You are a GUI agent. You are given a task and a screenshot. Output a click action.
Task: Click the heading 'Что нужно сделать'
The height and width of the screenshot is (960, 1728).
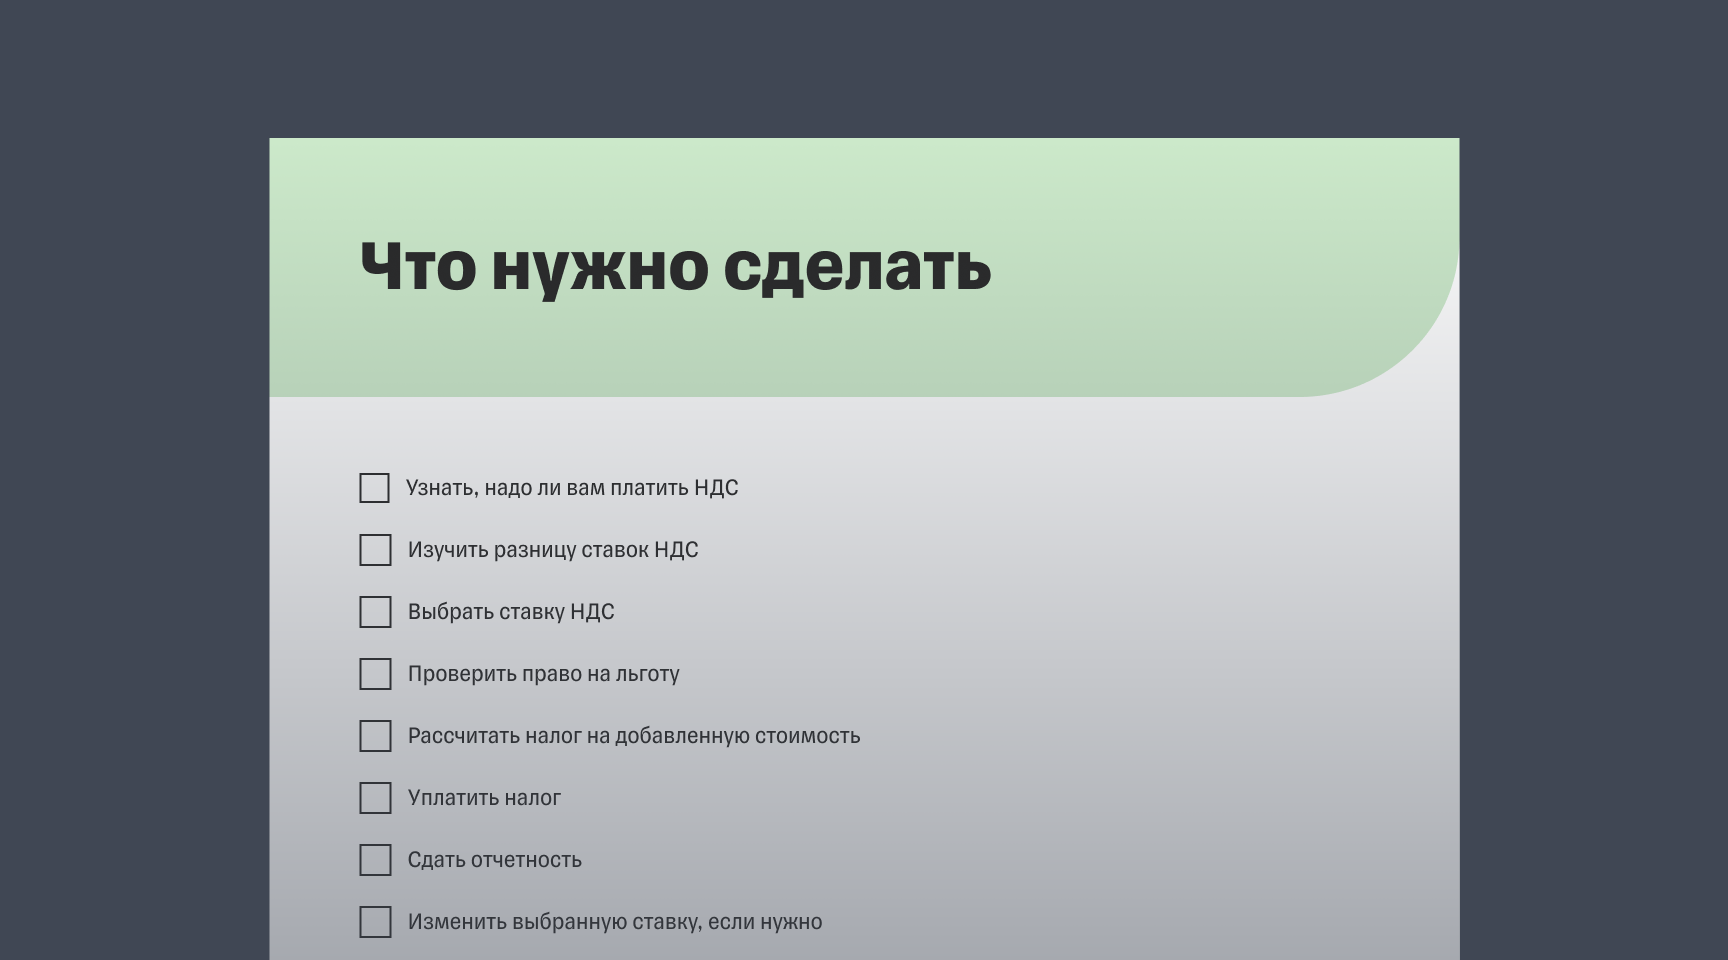(x=674, y=266)
